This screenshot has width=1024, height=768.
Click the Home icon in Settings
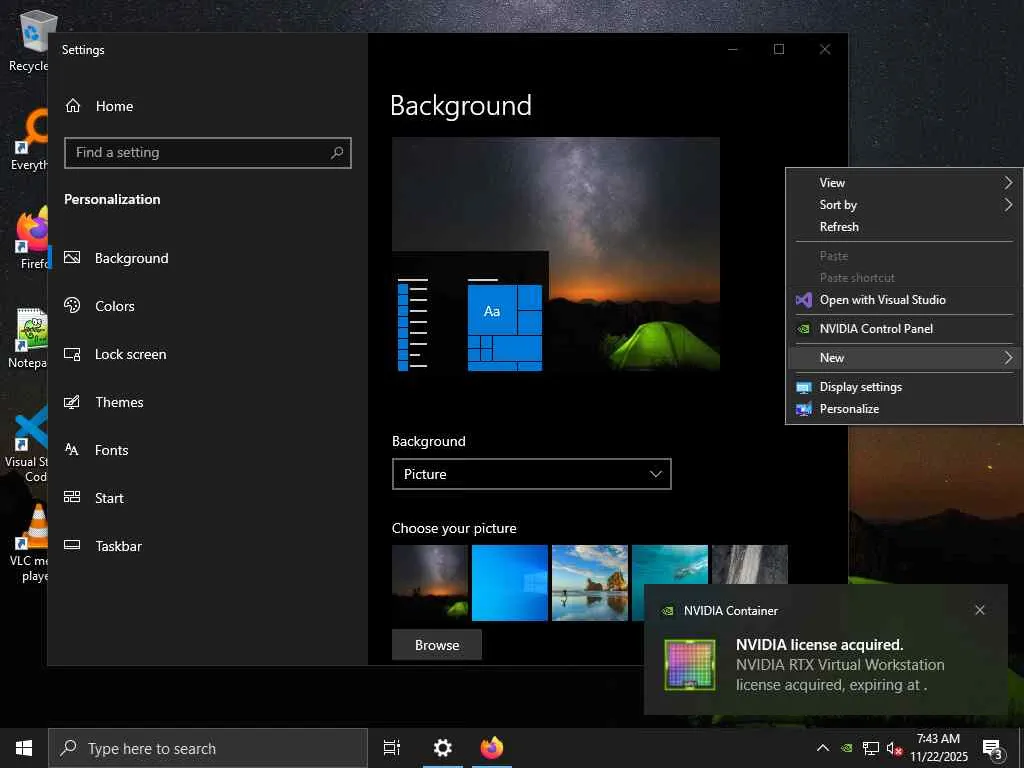[73, 106]
